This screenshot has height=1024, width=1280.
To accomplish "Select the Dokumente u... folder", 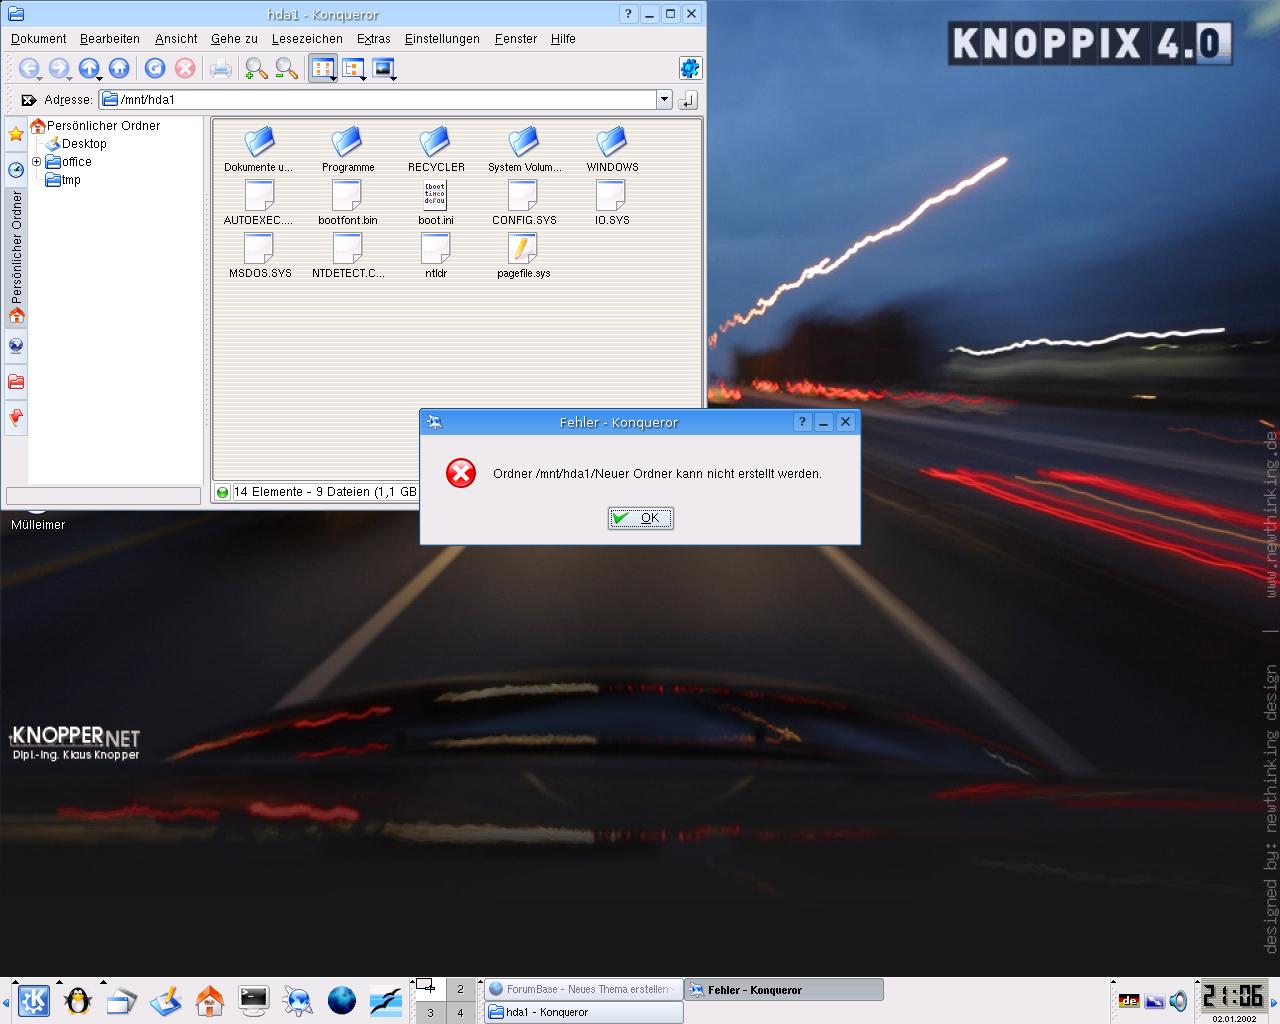I will tap(258, 150).
